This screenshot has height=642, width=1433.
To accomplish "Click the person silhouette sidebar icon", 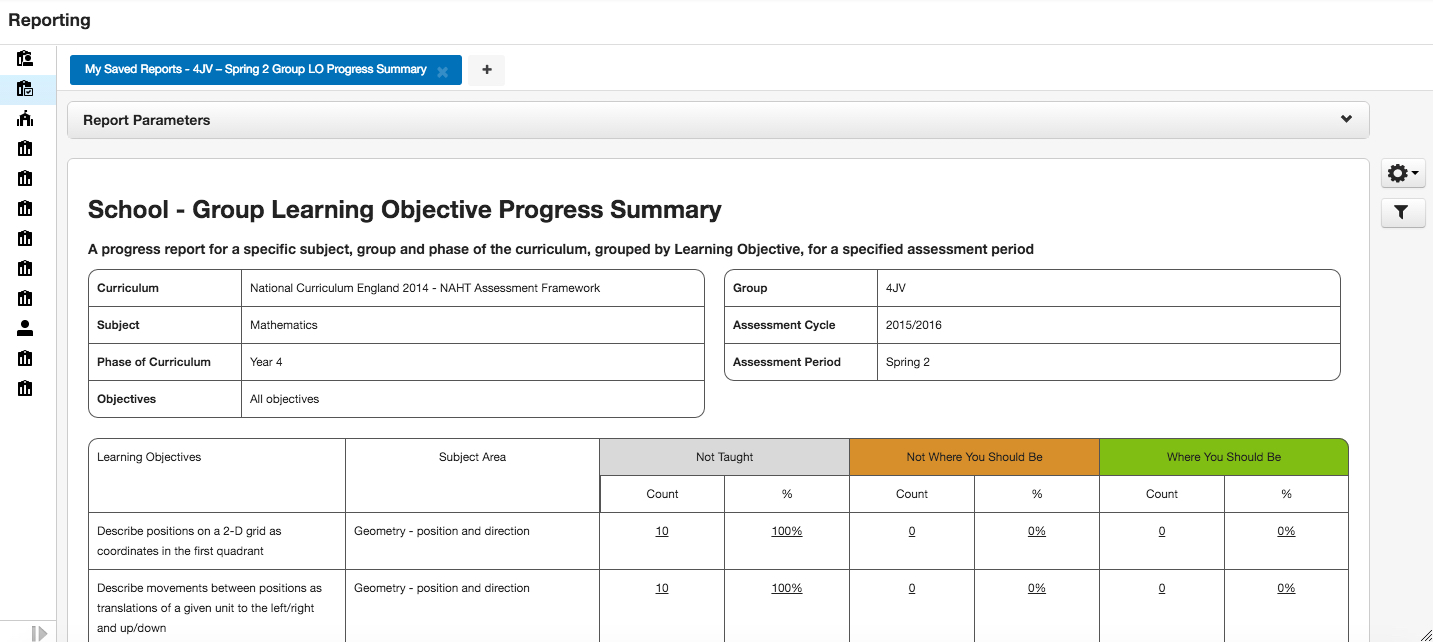I will [25, 328].
